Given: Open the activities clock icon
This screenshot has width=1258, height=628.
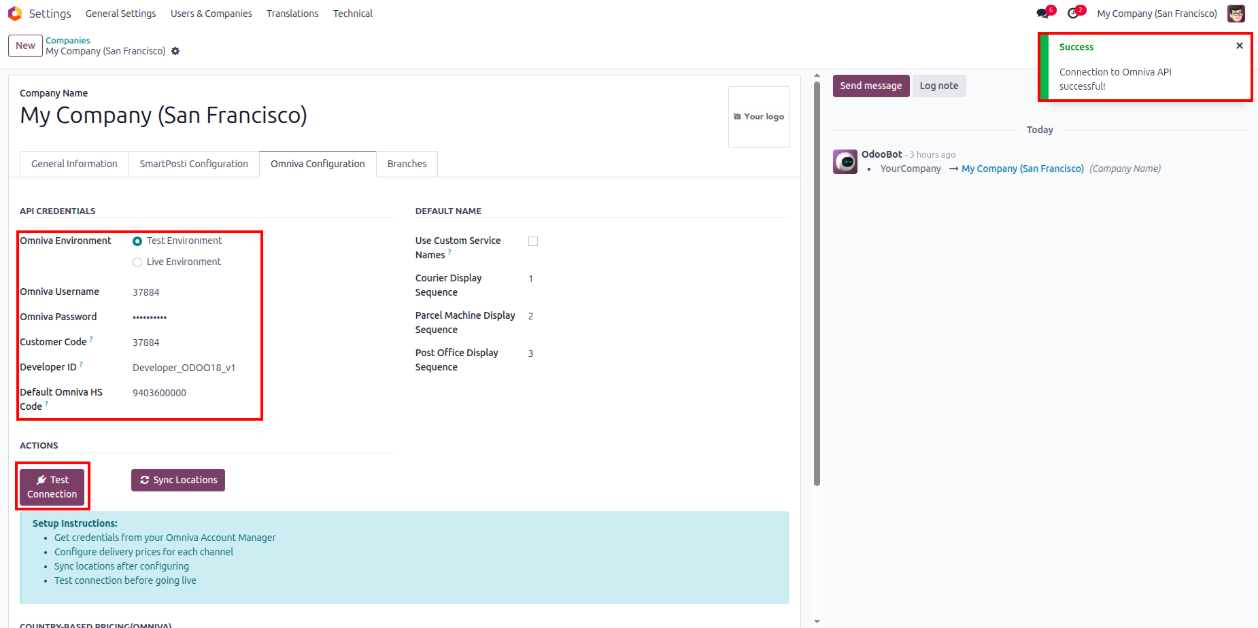Looking at the screenshot, I should point(1073,14).
